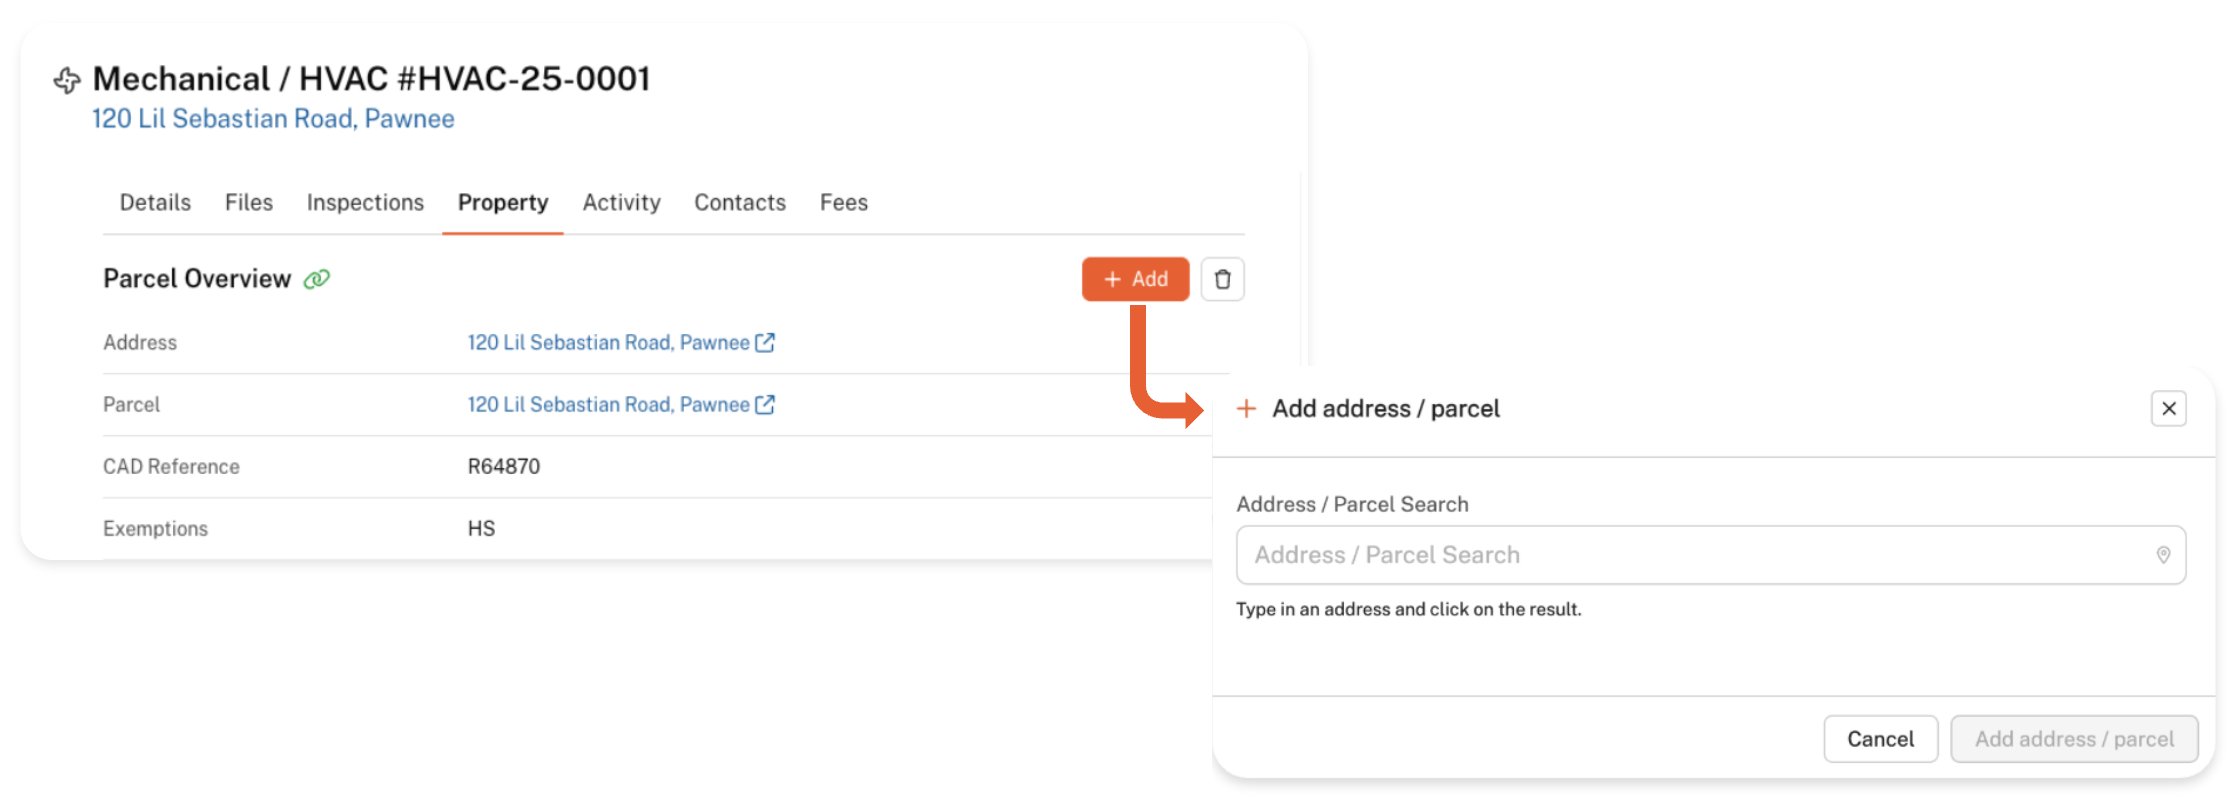Click the green link icon next to Parcel Overview
2238x798 pixels.
[317, 279]
